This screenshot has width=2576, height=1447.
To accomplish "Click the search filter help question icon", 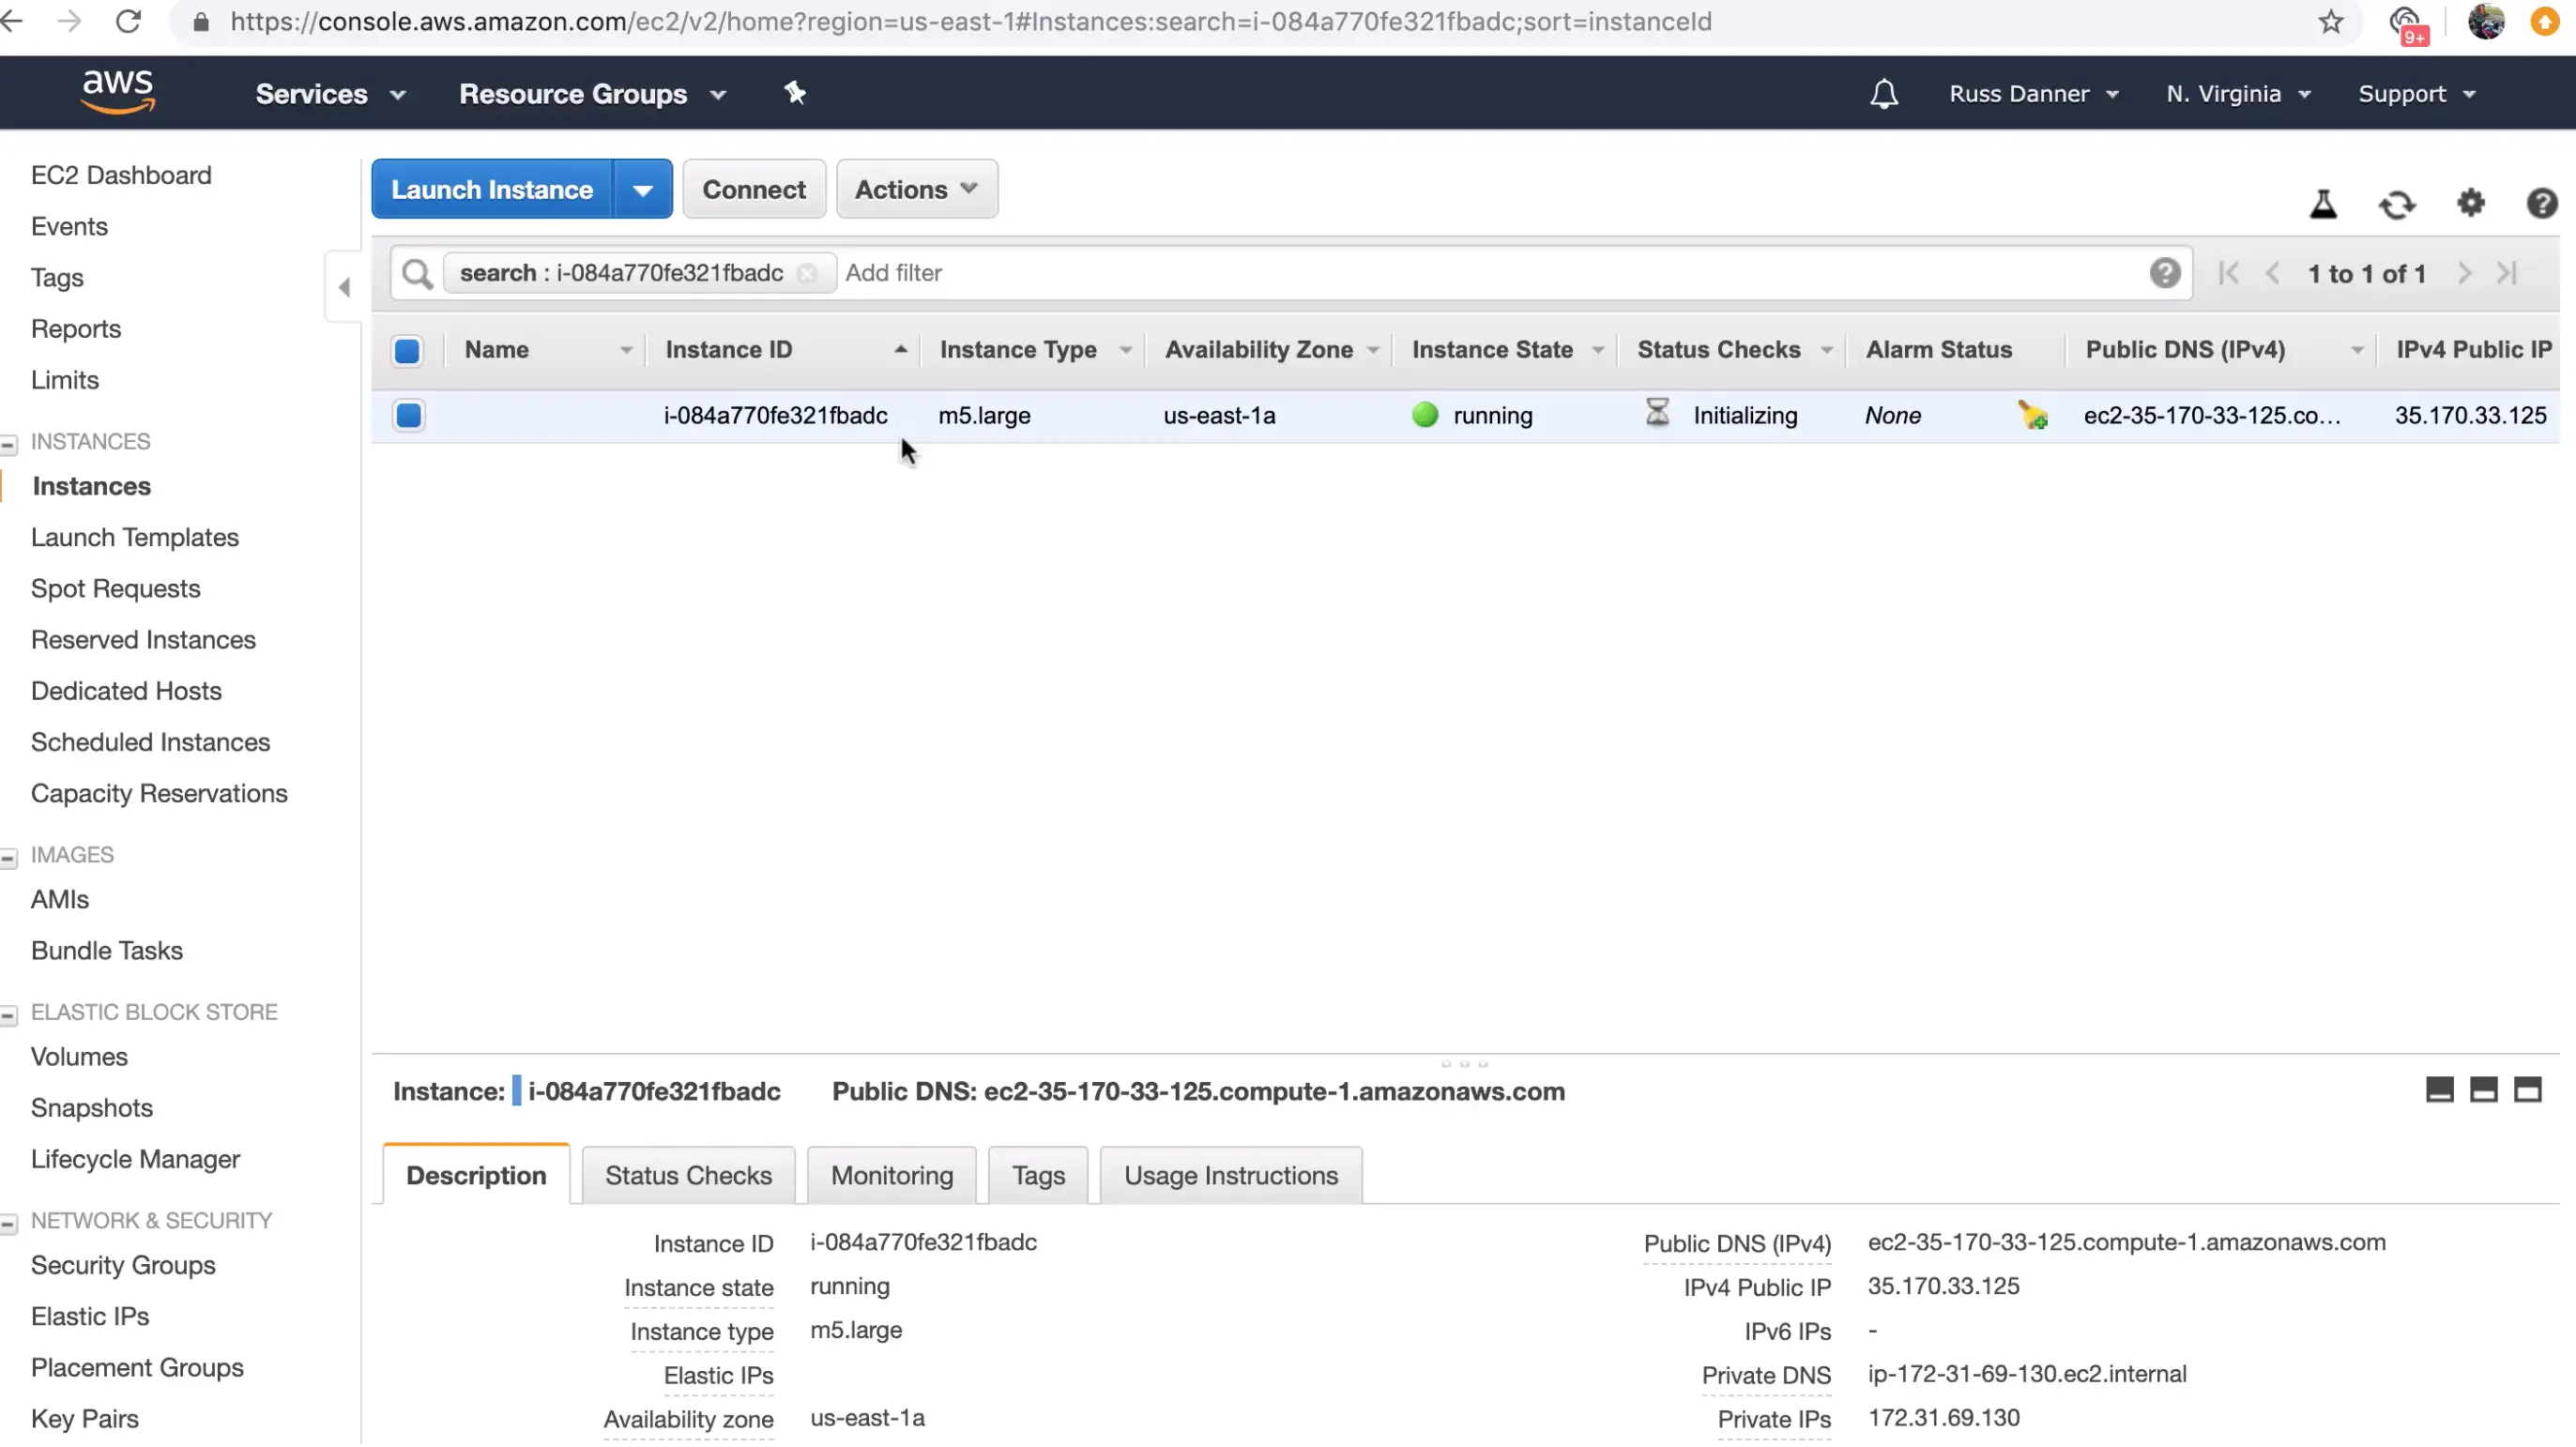I will pyautogui.click(x=2164, y=273).
